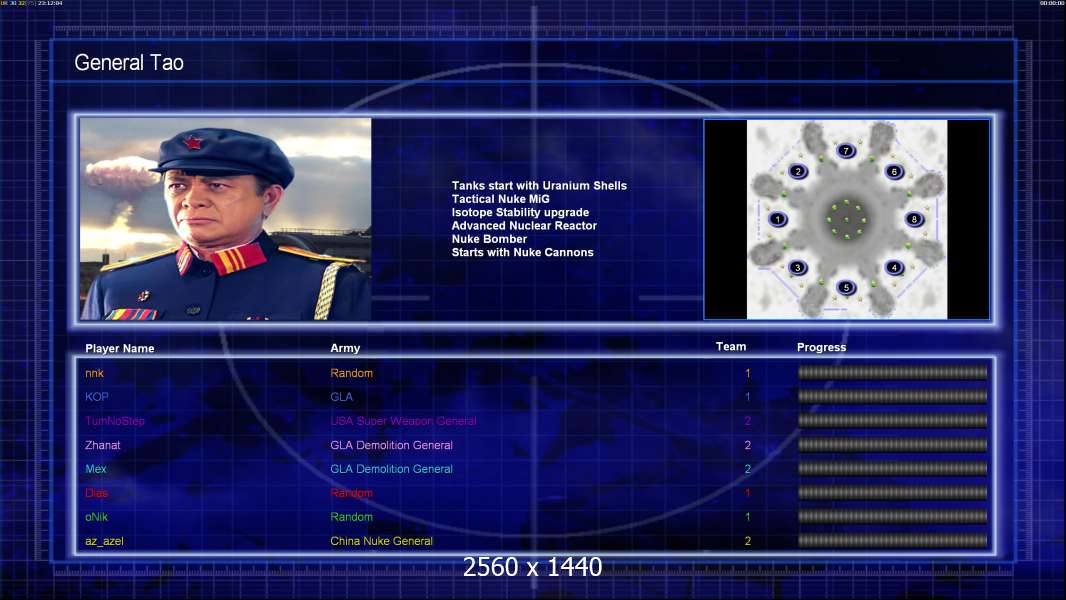The image size is (1066, 600).
Task: Choose start position marker 4 on map
Action: (x=893, y=267)
